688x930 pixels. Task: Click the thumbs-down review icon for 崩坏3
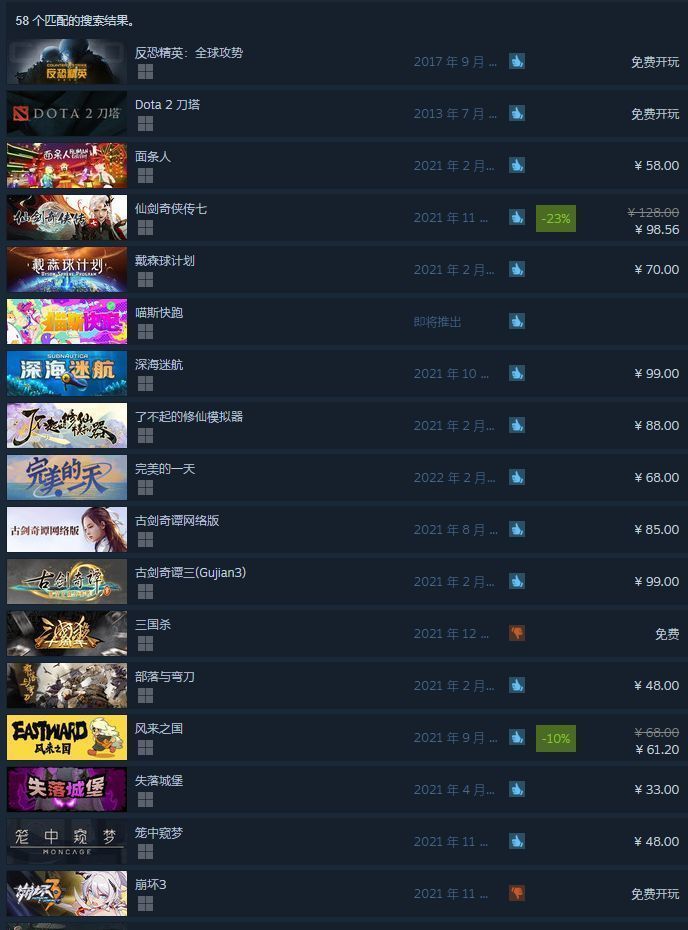point(517,893)
